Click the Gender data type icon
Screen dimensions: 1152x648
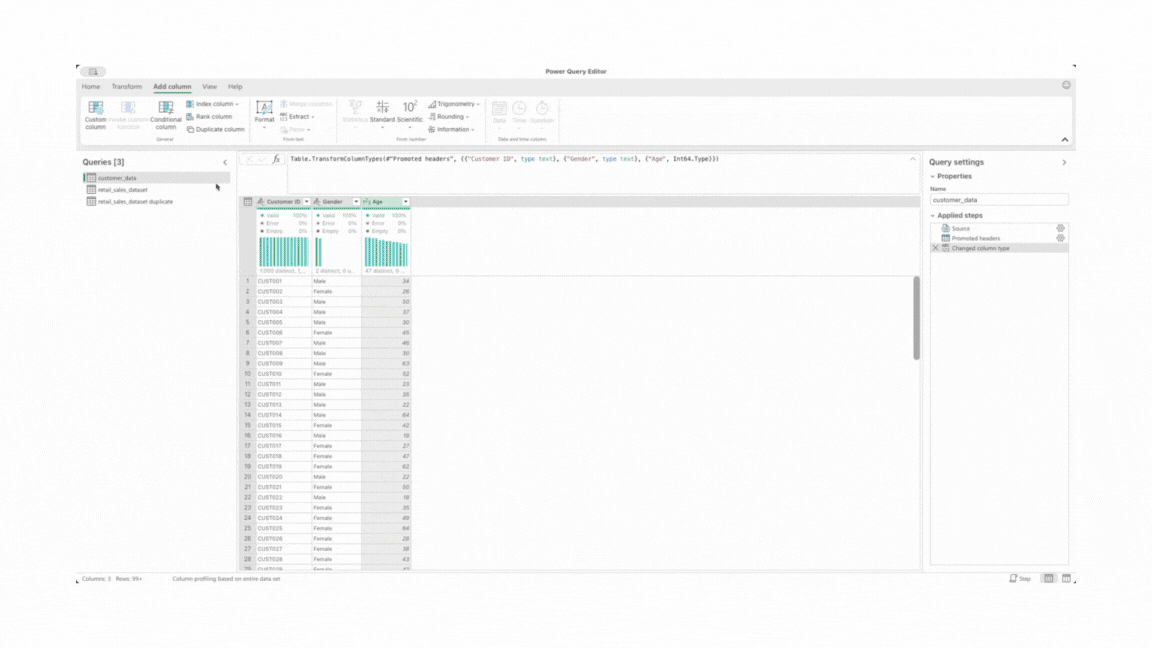click(317, 201)
